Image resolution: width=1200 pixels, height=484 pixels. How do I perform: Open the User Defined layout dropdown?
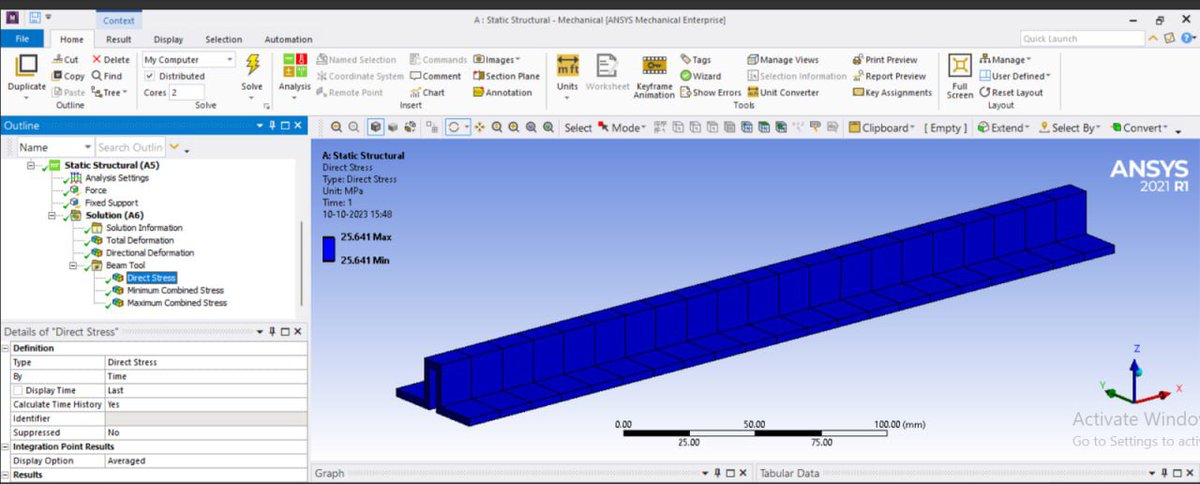1014,76
